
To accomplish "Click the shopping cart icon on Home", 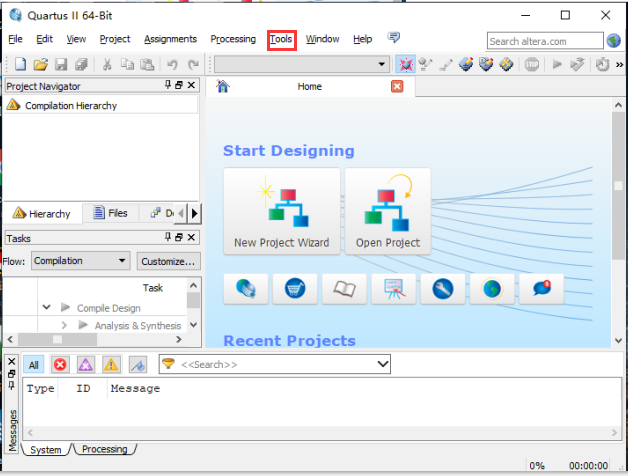I will tap(294, 289).
